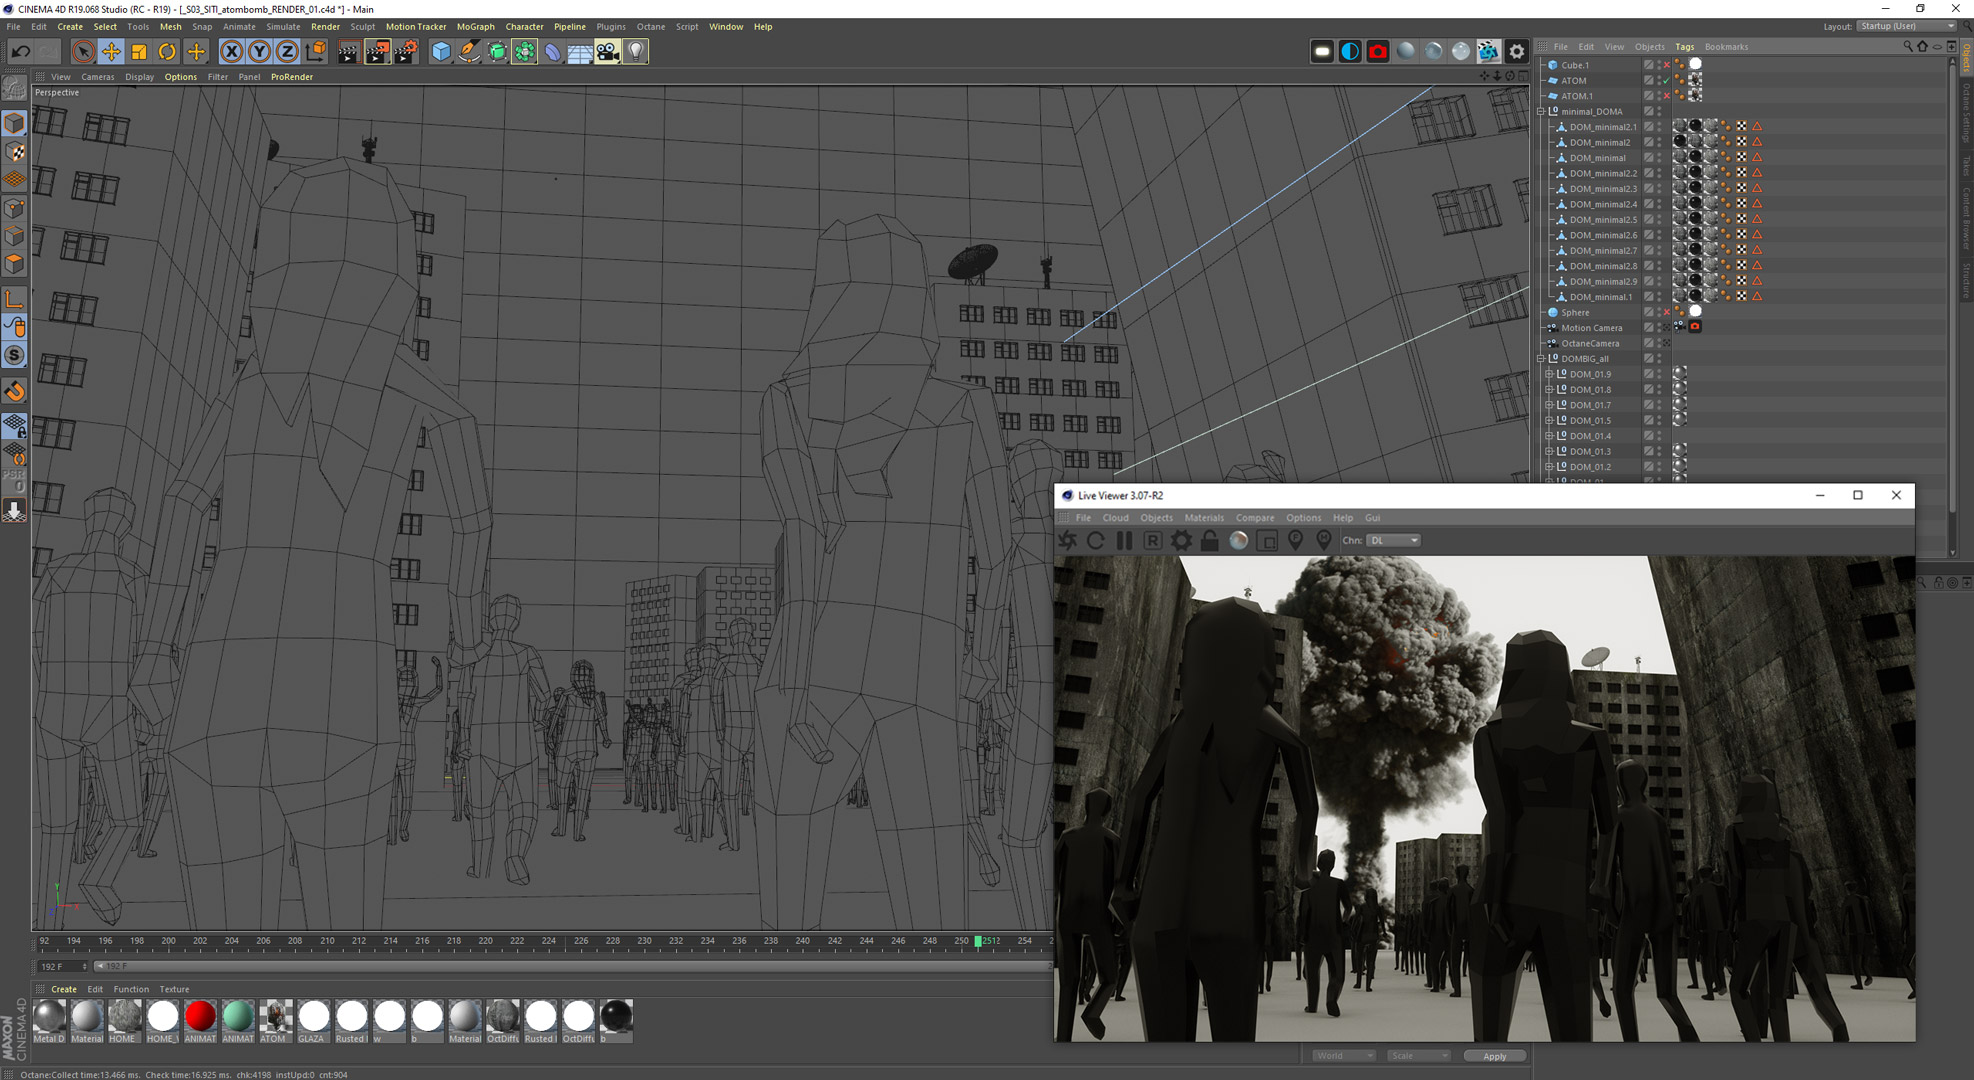The image size is (1974, 1080).
Task: Select the Rotate tool icon
Action: (167, 51)
